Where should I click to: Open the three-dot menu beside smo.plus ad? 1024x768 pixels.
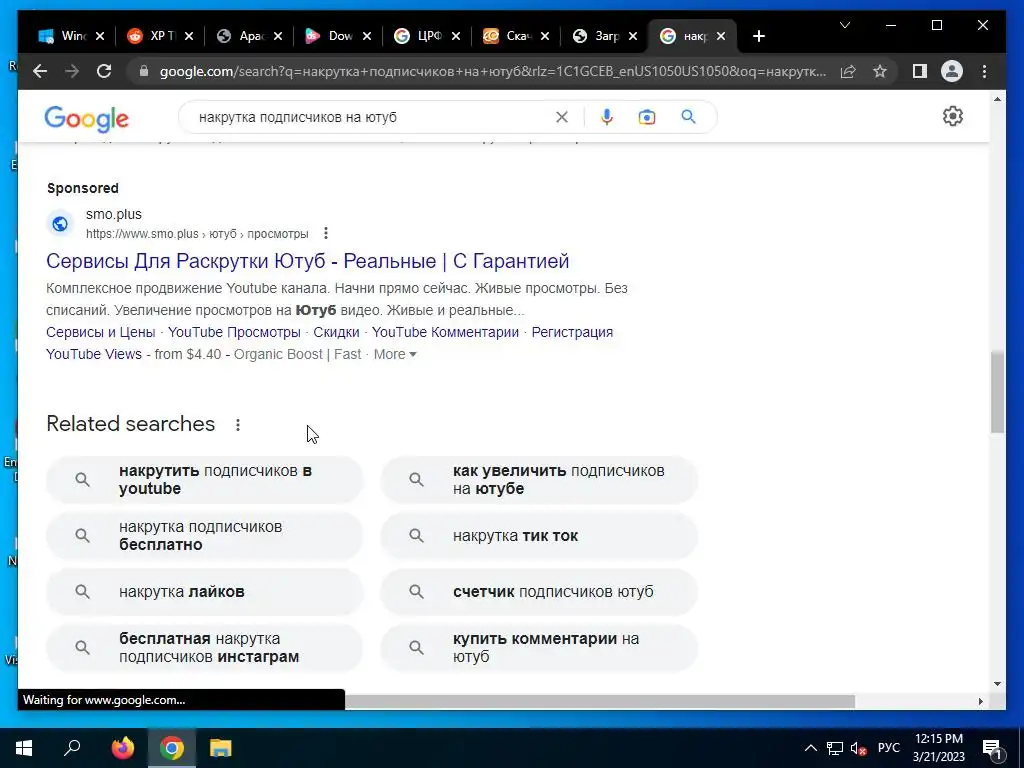(326, 233)
